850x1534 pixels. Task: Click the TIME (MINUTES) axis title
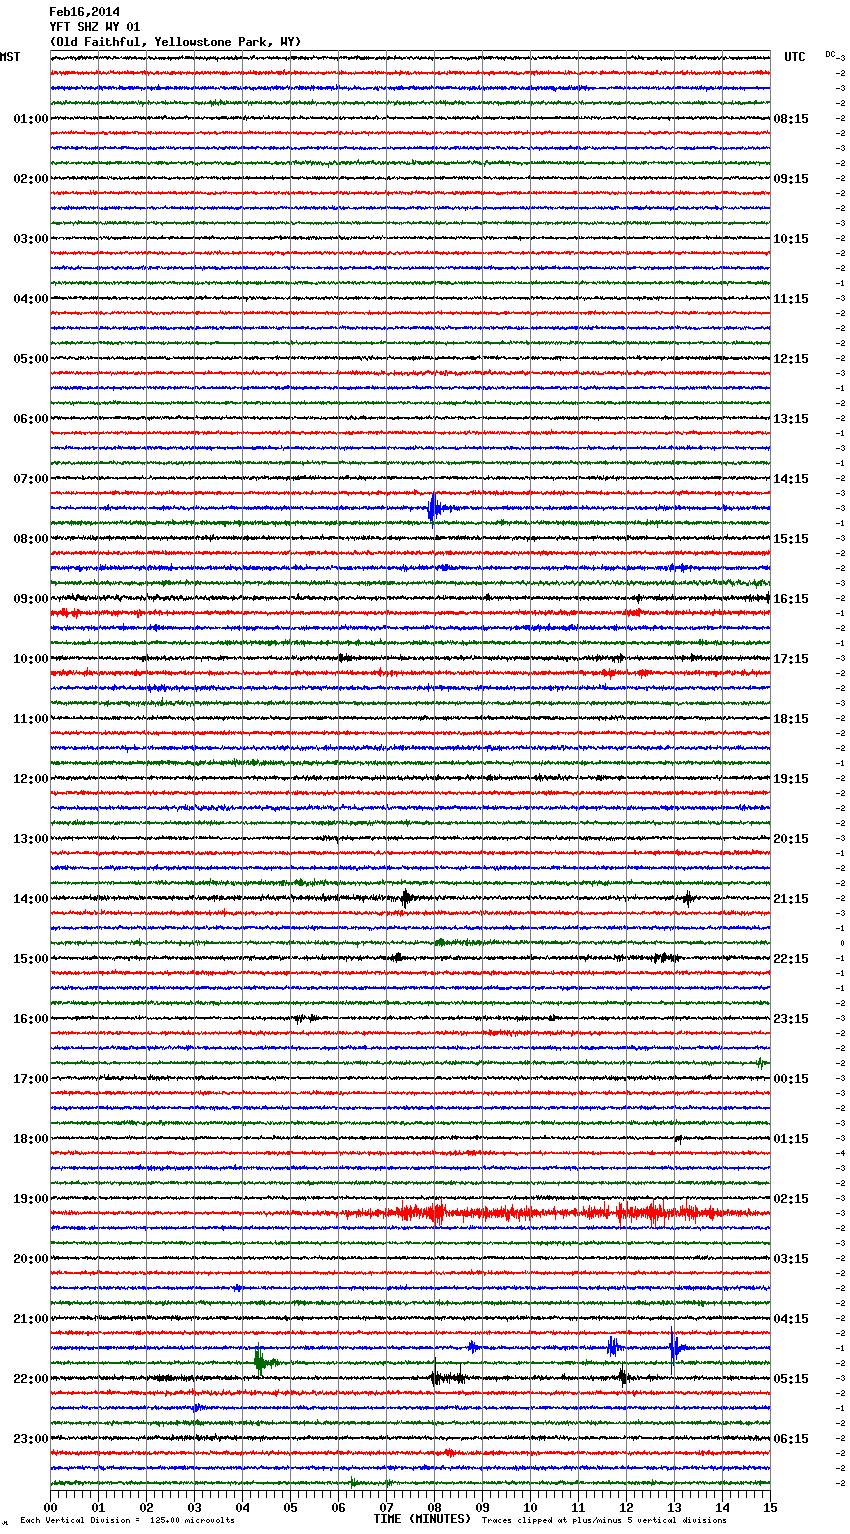click(422, 1519)
